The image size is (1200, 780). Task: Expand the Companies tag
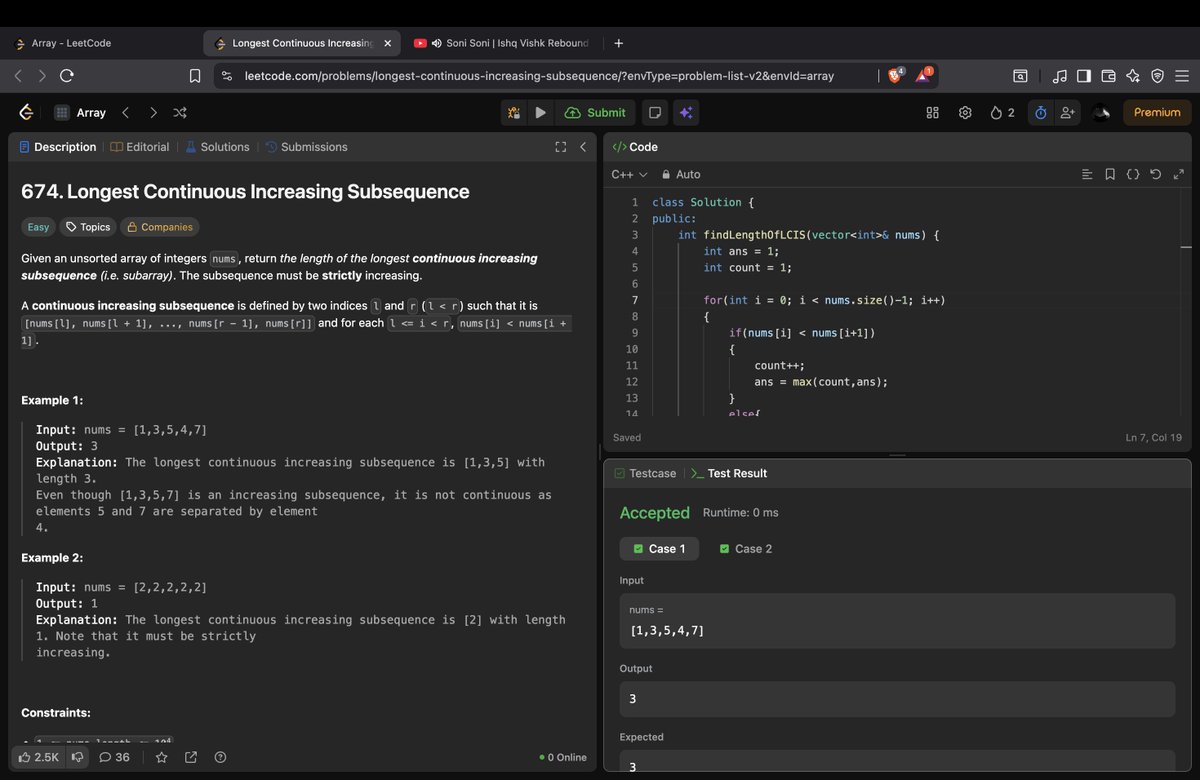(x=159, y=227)
